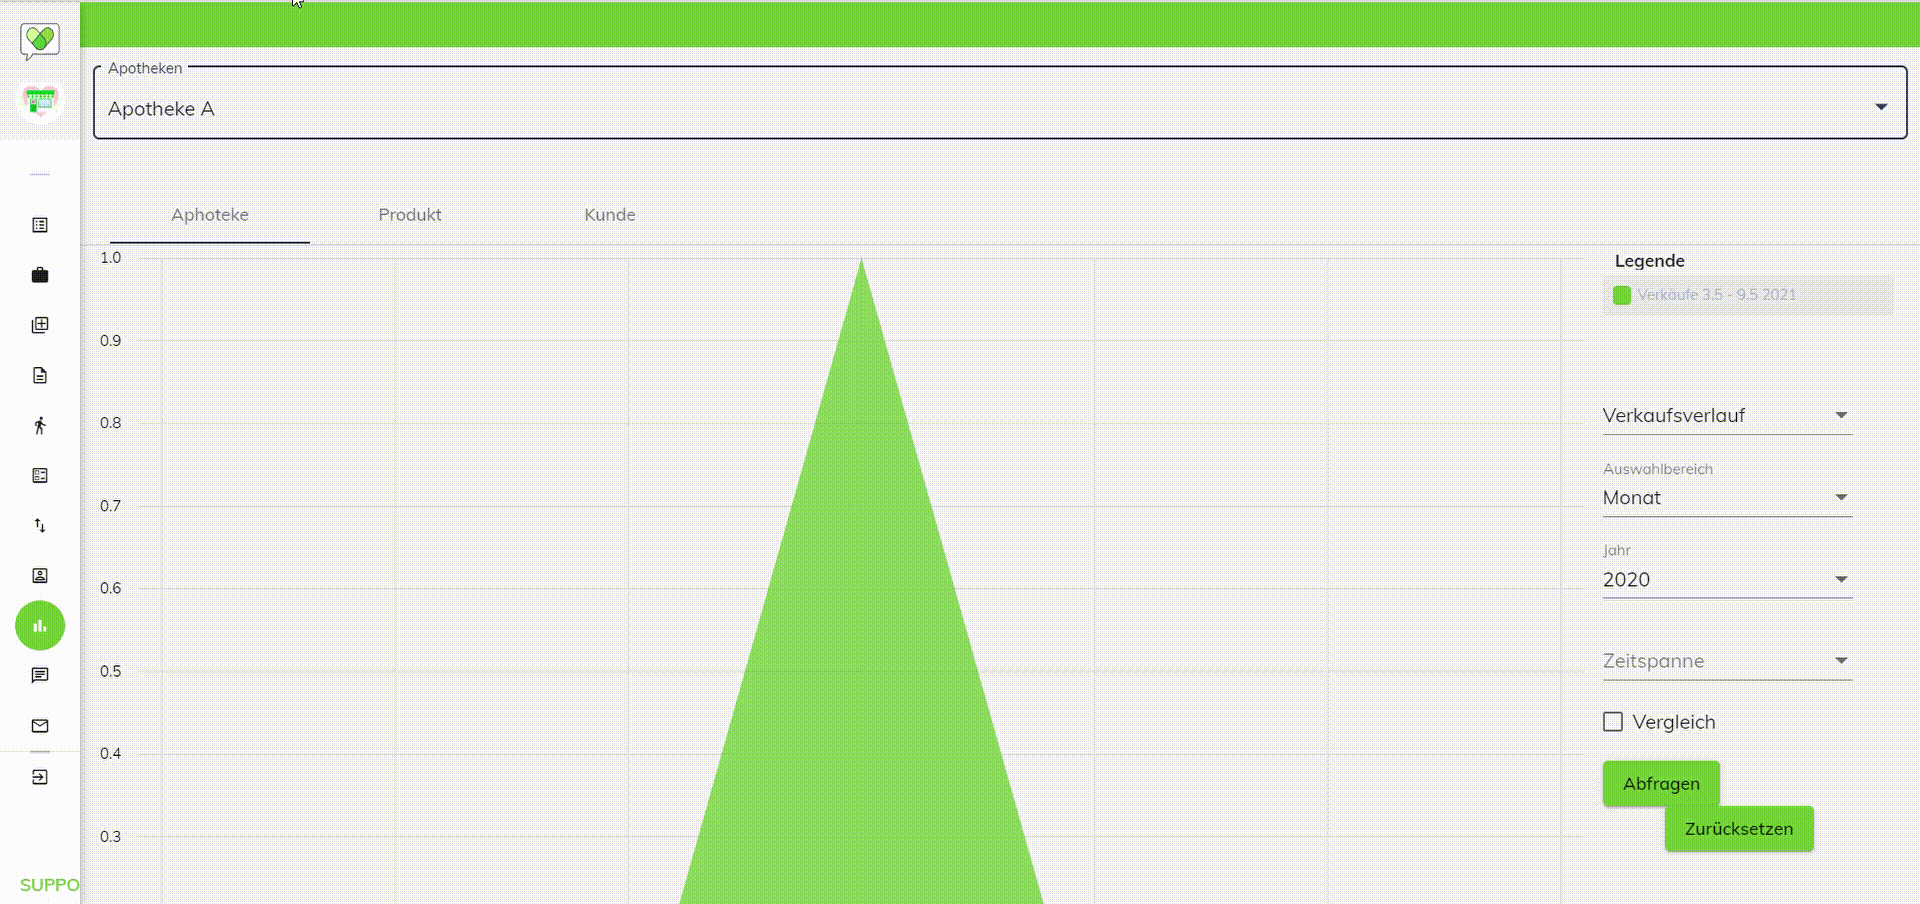
Task: Click the add-to-library sidebar icon
Action: coord(40,325)
